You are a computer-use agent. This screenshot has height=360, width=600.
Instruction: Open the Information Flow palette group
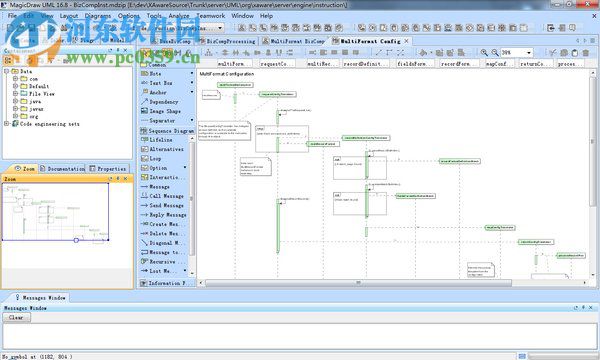point(167,283)
